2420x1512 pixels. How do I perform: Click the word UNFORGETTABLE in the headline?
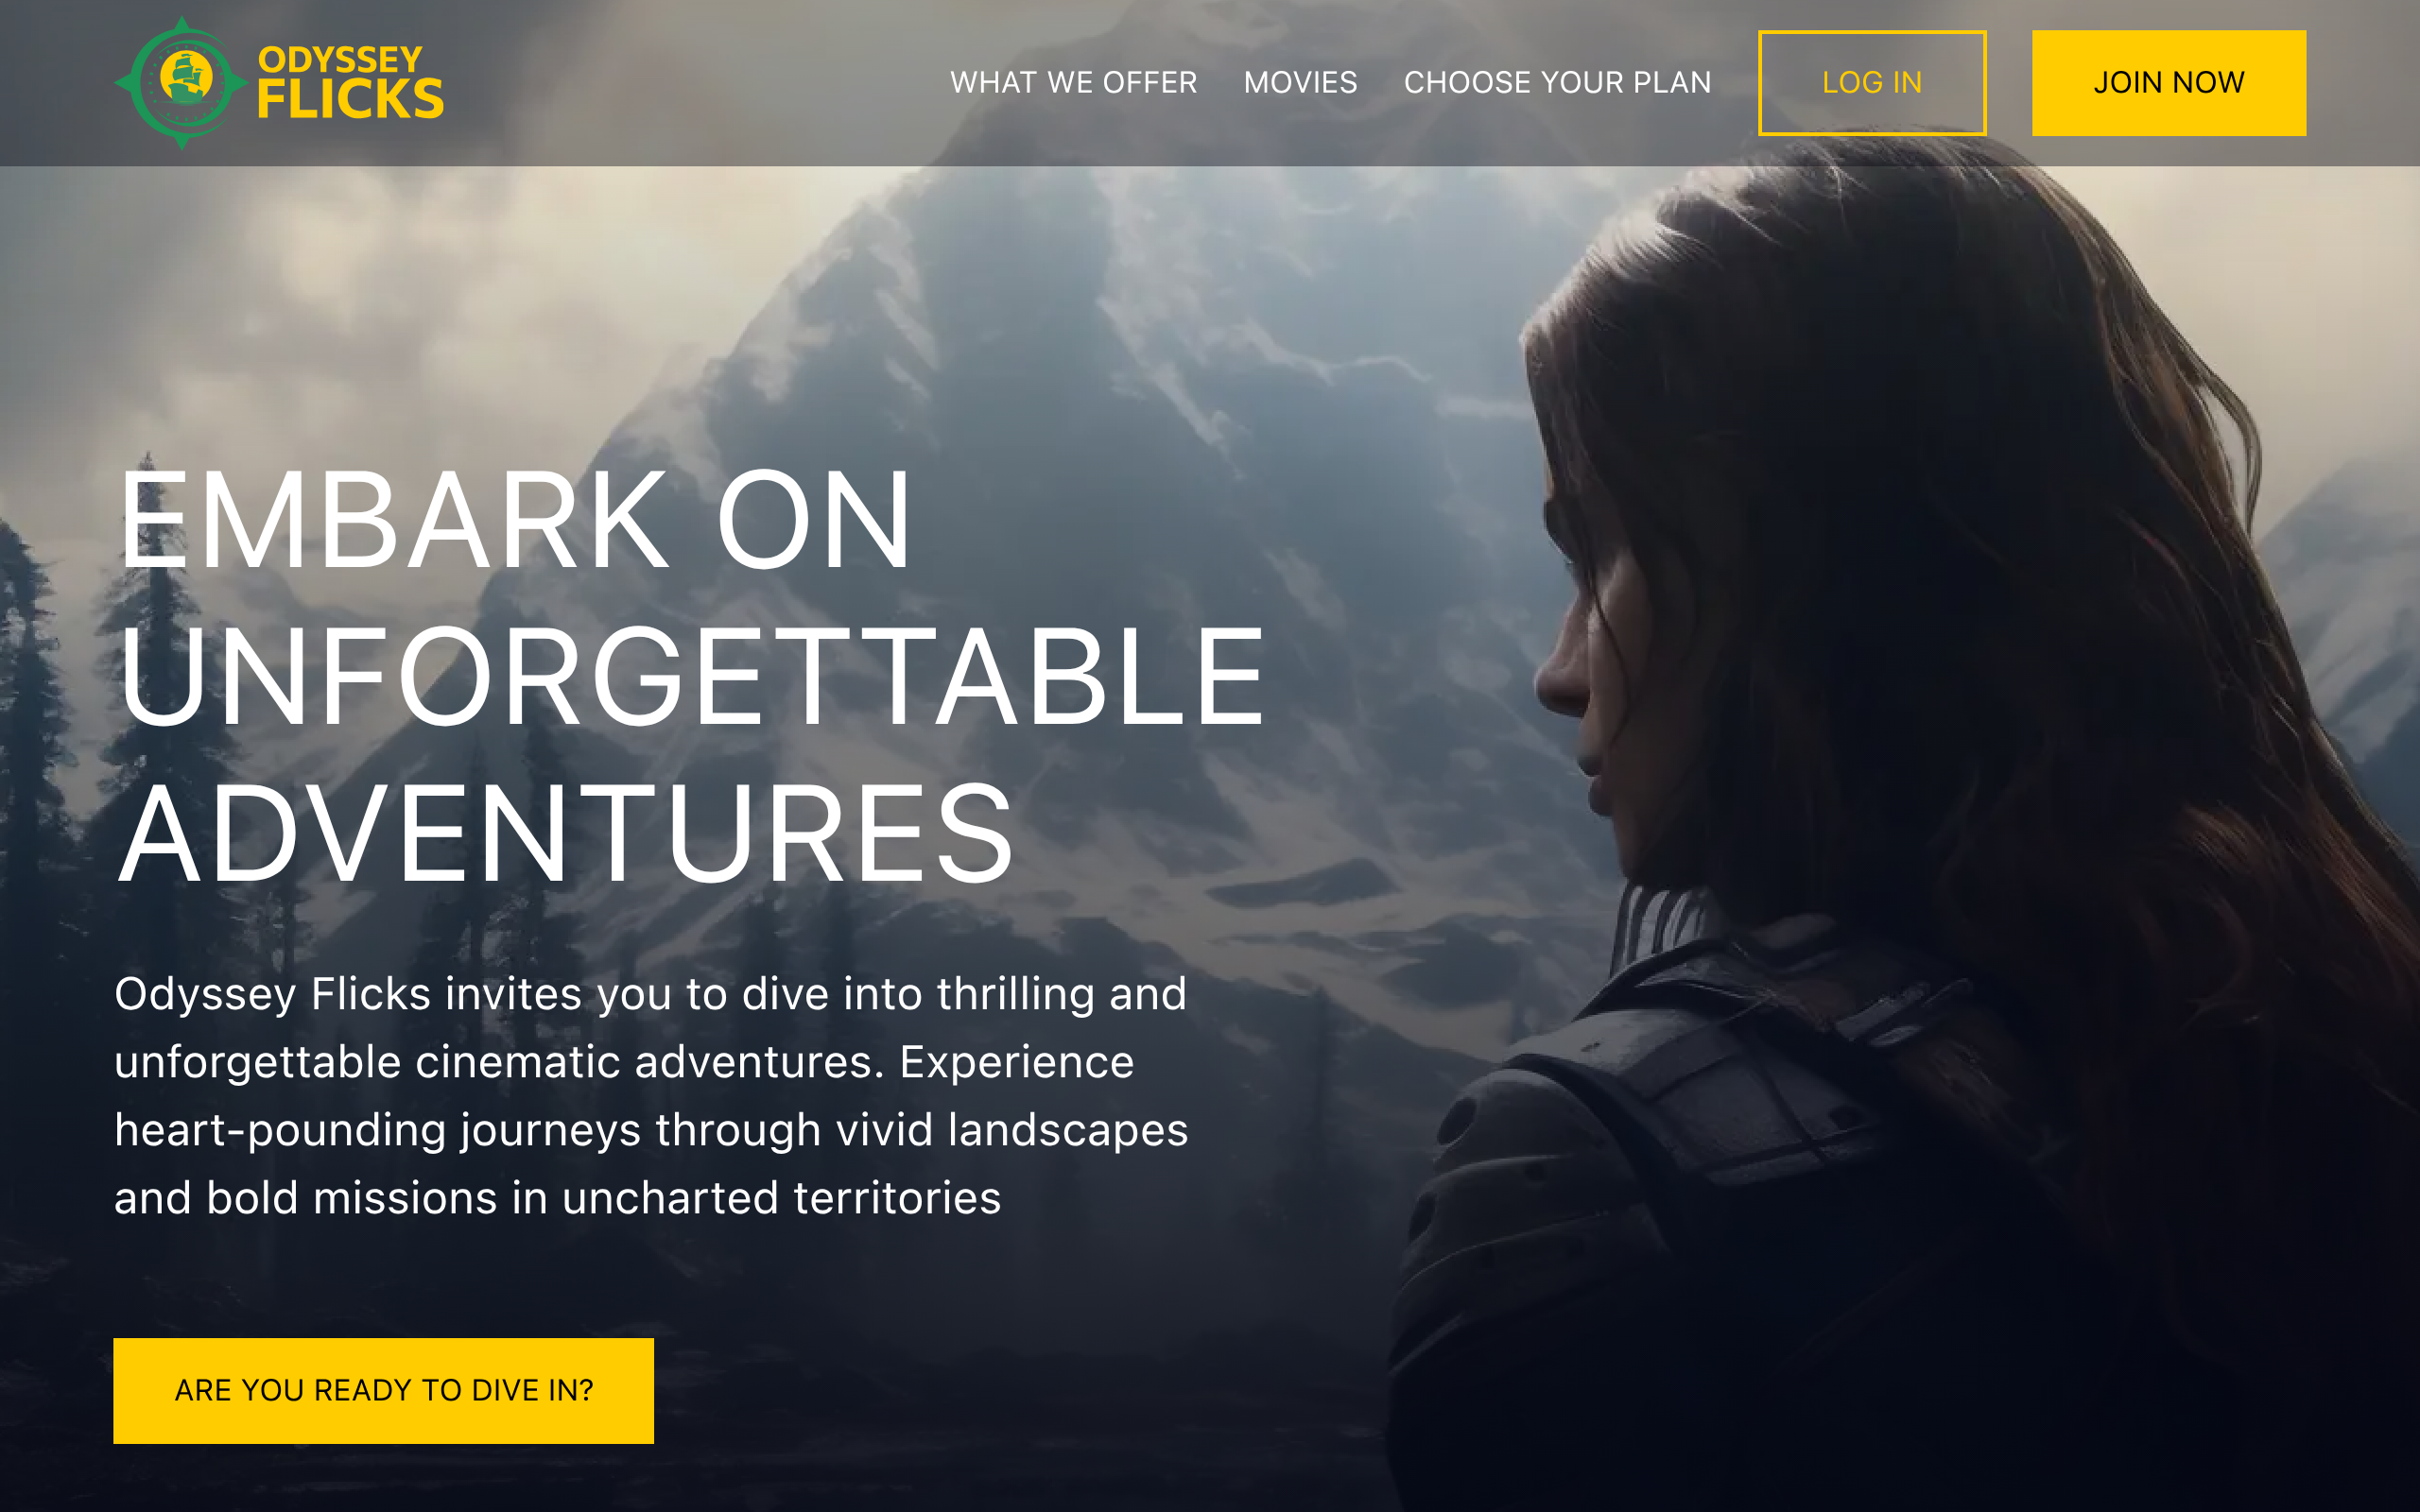click(692, 676)
